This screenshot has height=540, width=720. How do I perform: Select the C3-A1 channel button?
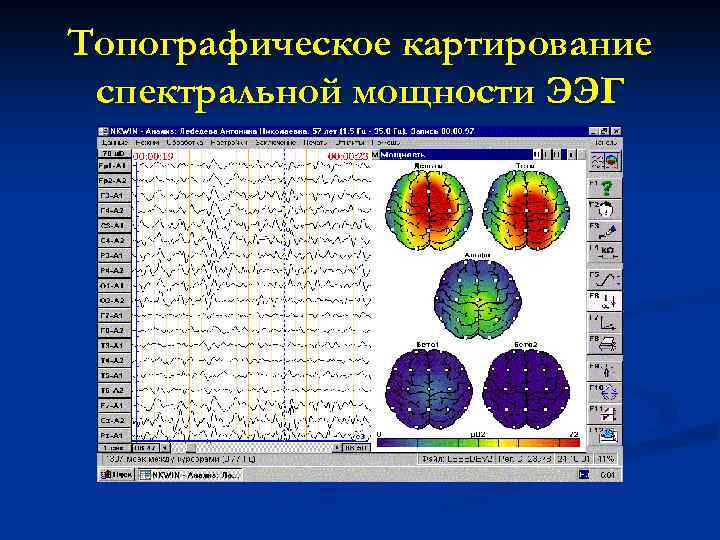[114, 225]
